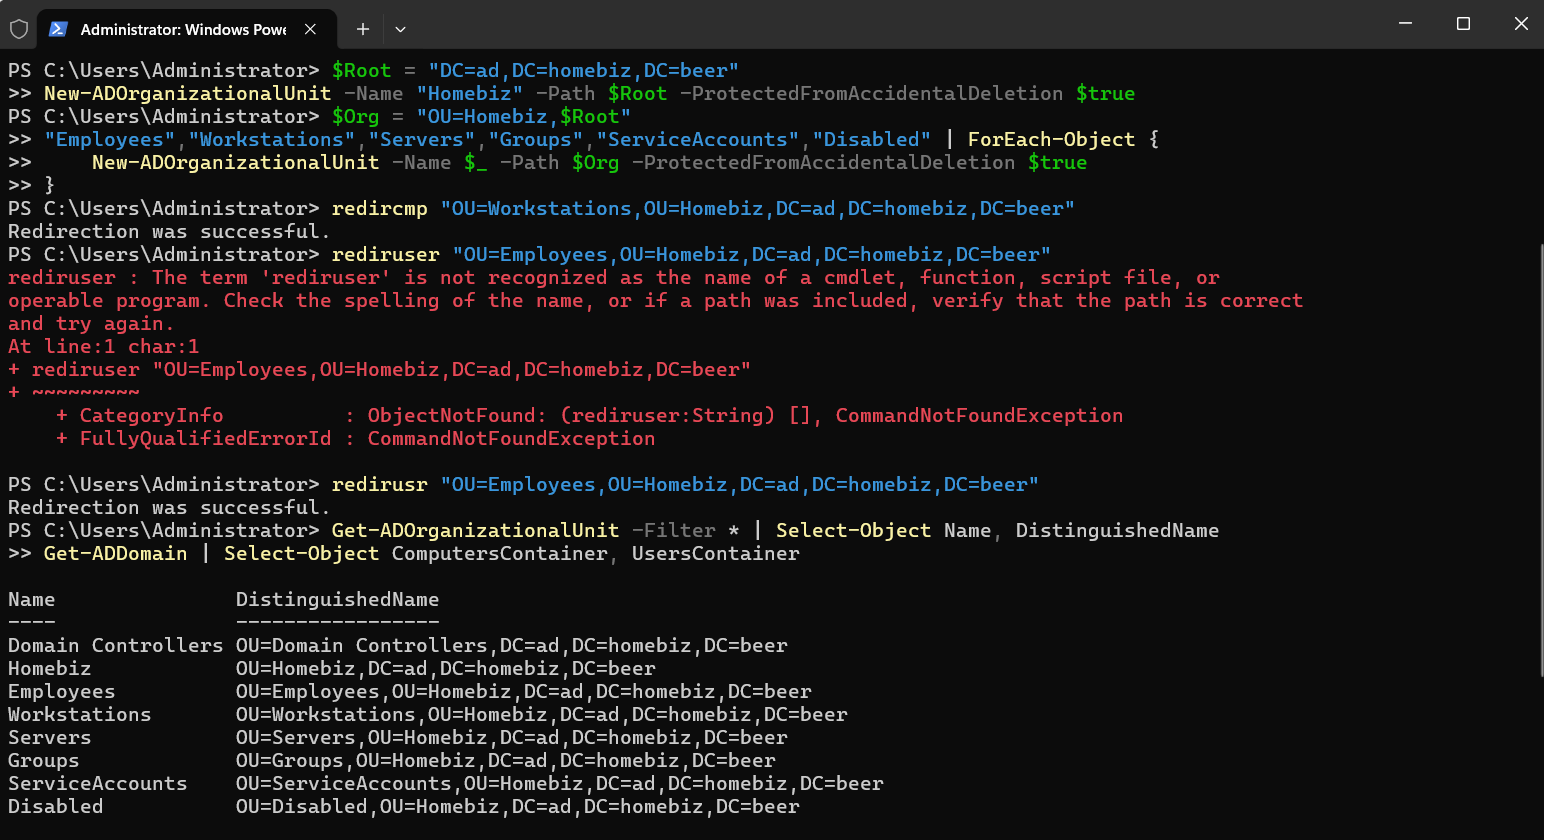Viewport: 1544px width, 840px height.
Task: Close the Administrator: Windows PowerShell tab
Action: click(310, 29)
